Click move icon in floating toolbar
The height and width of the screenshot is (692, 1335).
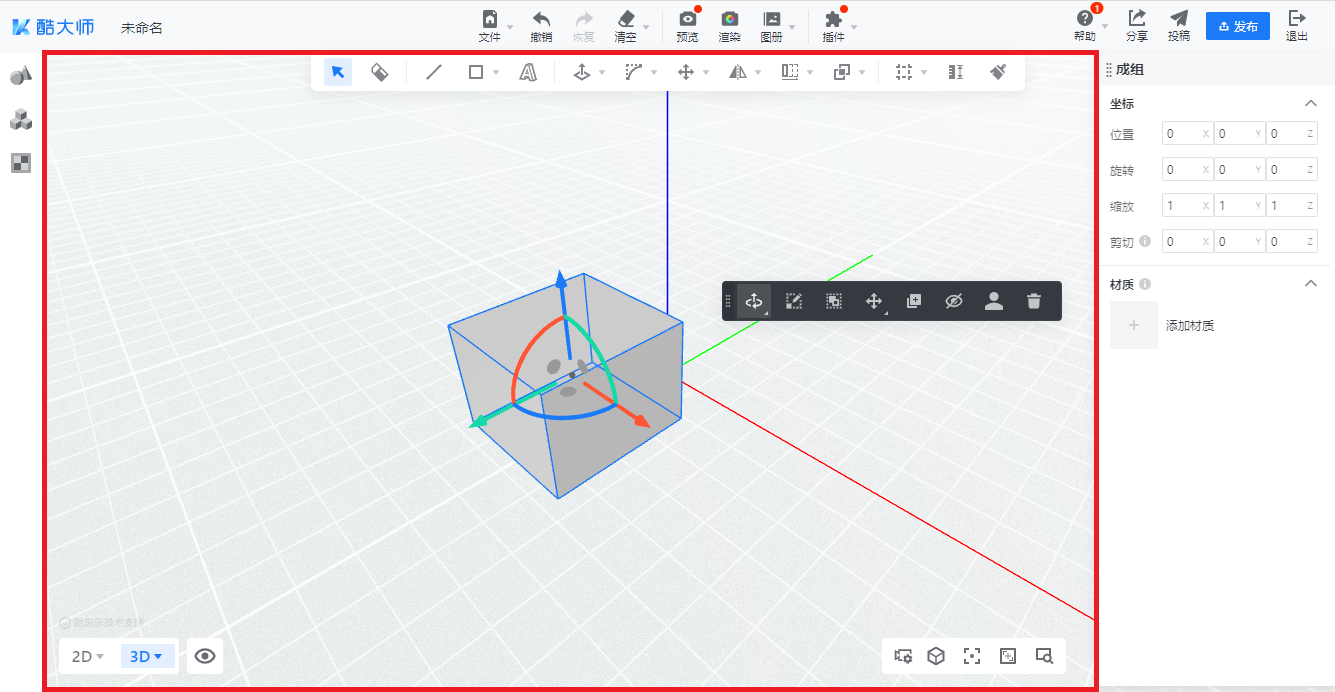pos(874,301)
